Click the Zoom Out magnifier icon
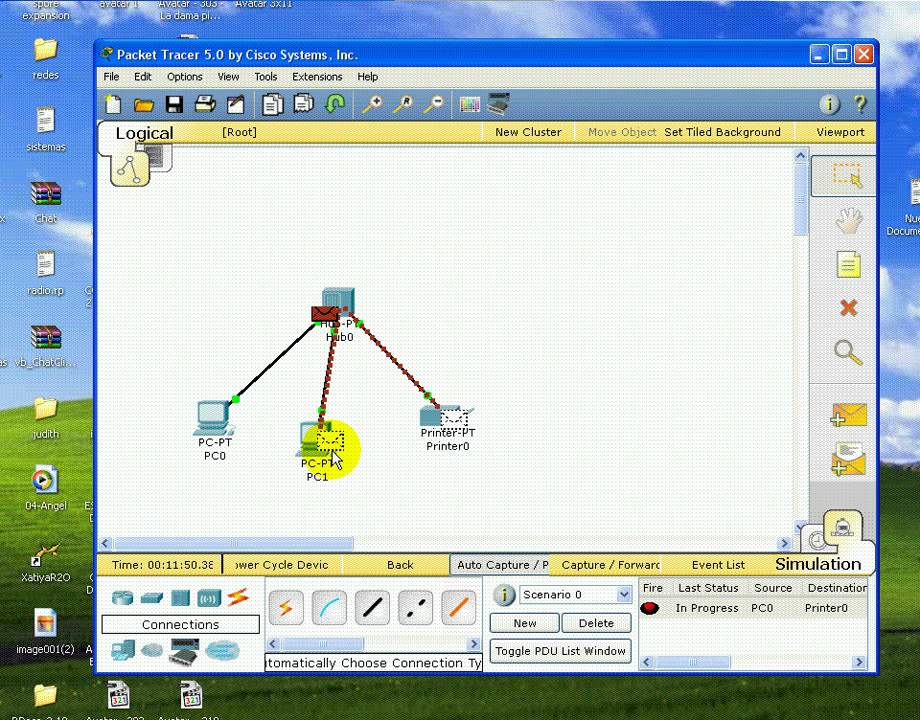Screen dimensions: 920x720 tap(434, 104)
